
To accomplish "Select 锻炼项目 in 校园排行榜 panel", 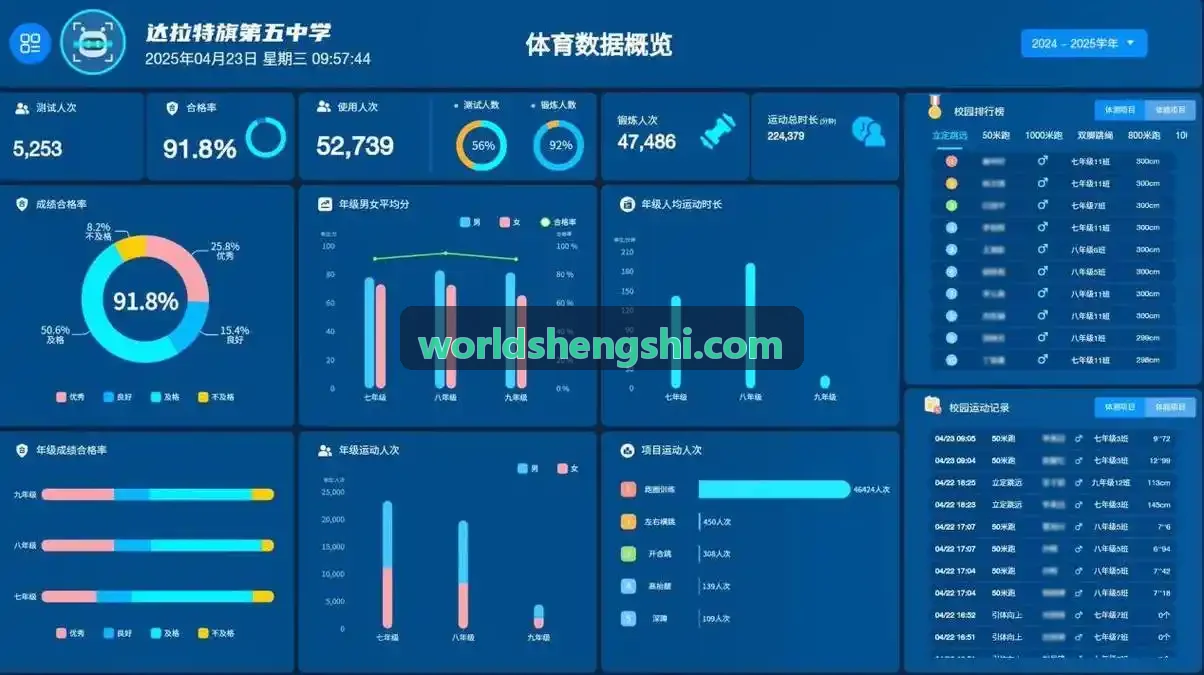I will (1170, 110).
